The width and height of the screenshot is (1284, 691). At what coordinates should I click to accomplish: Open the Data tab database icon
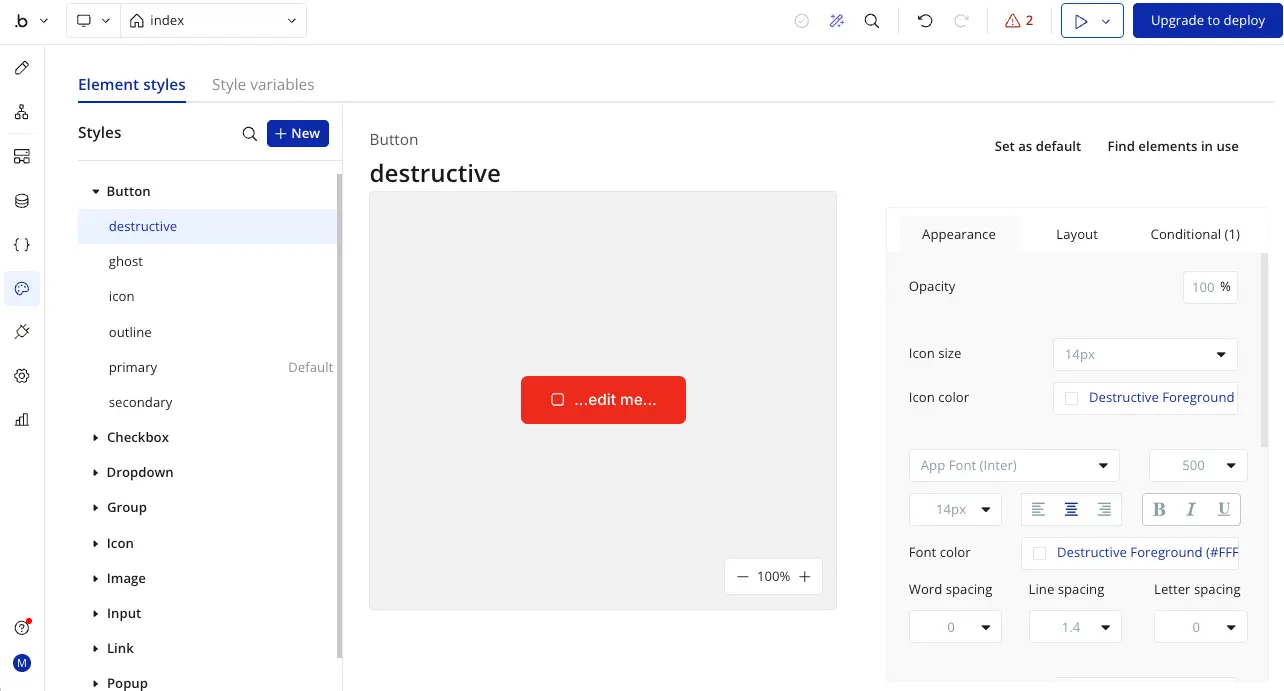[22, 200]
